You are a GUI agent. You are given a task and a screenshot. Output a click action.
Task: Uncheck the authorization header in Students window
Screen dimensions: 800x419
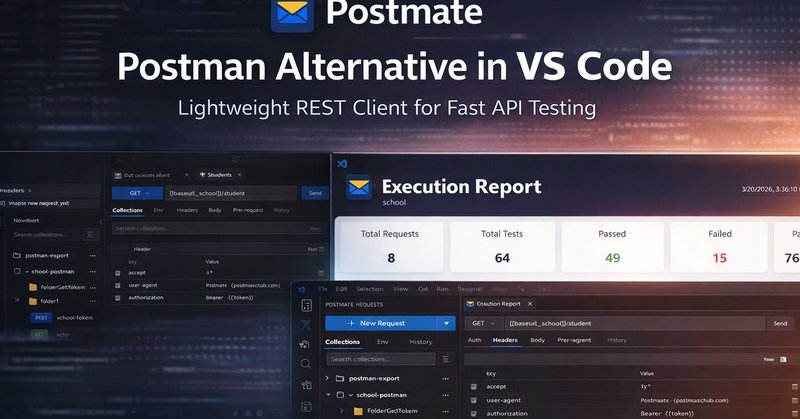118,298
